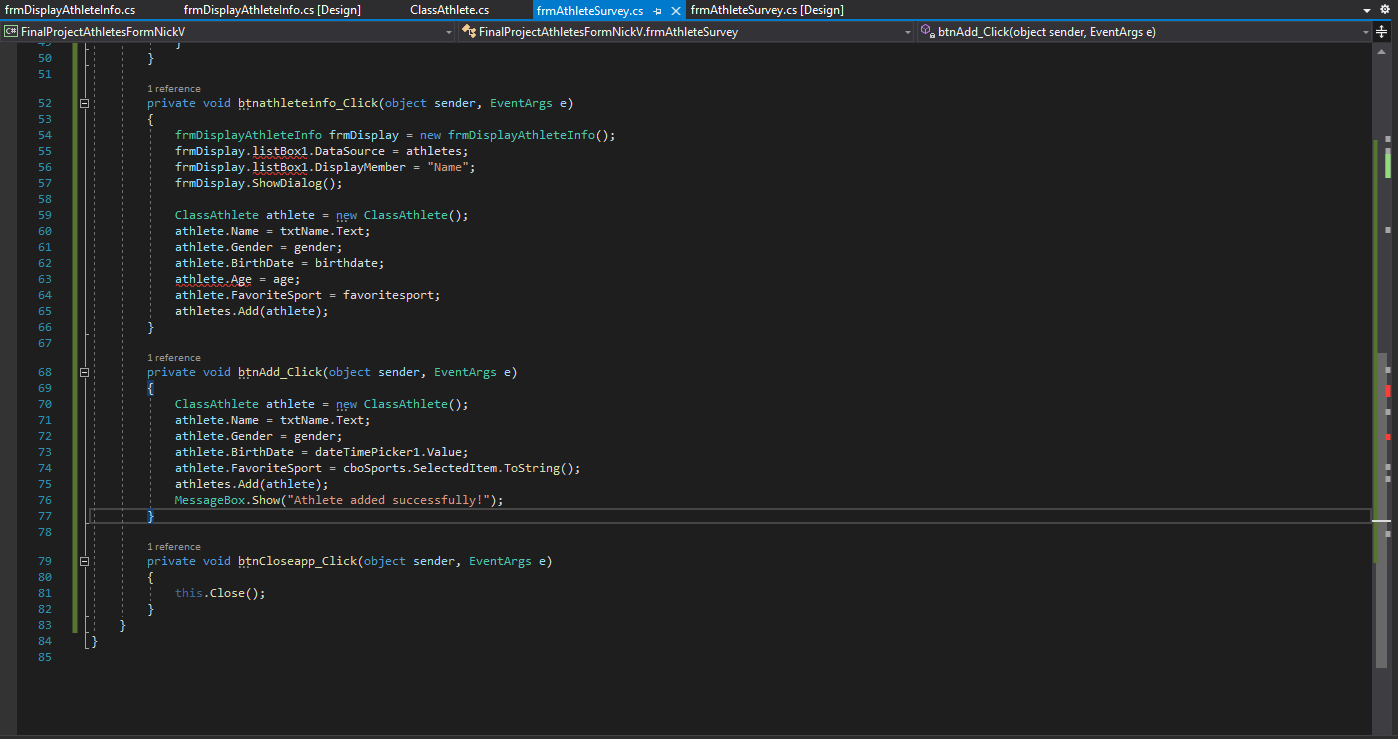The width and height of the screenshot is (1398, 739).
Task: Open the FinalProjectAthletesFormNickV project dropdown
Action: click(449, 31)
